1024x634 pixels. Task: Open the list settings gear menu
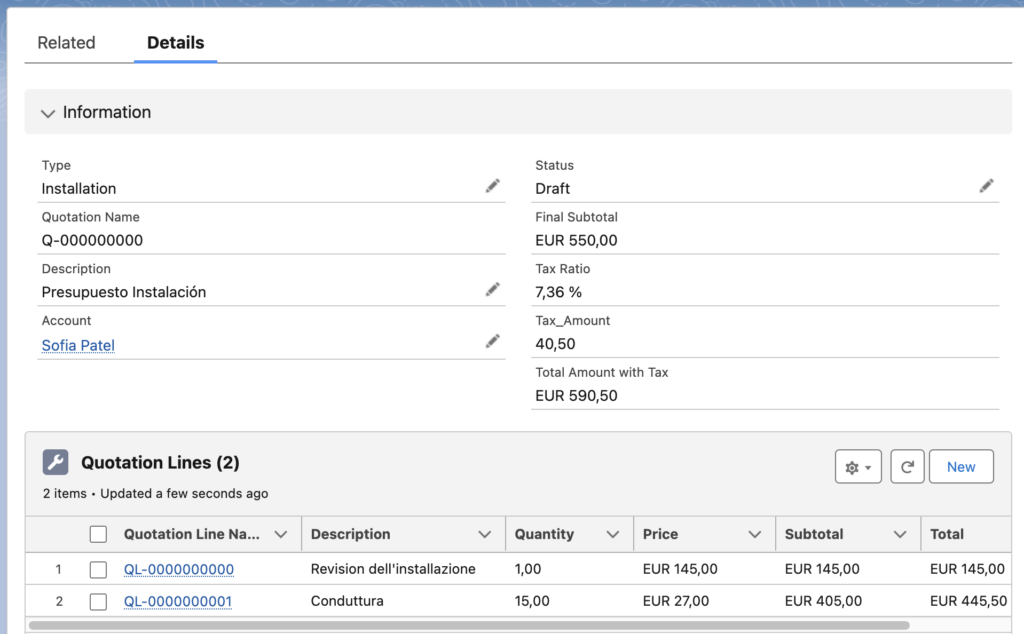[858, 467]
